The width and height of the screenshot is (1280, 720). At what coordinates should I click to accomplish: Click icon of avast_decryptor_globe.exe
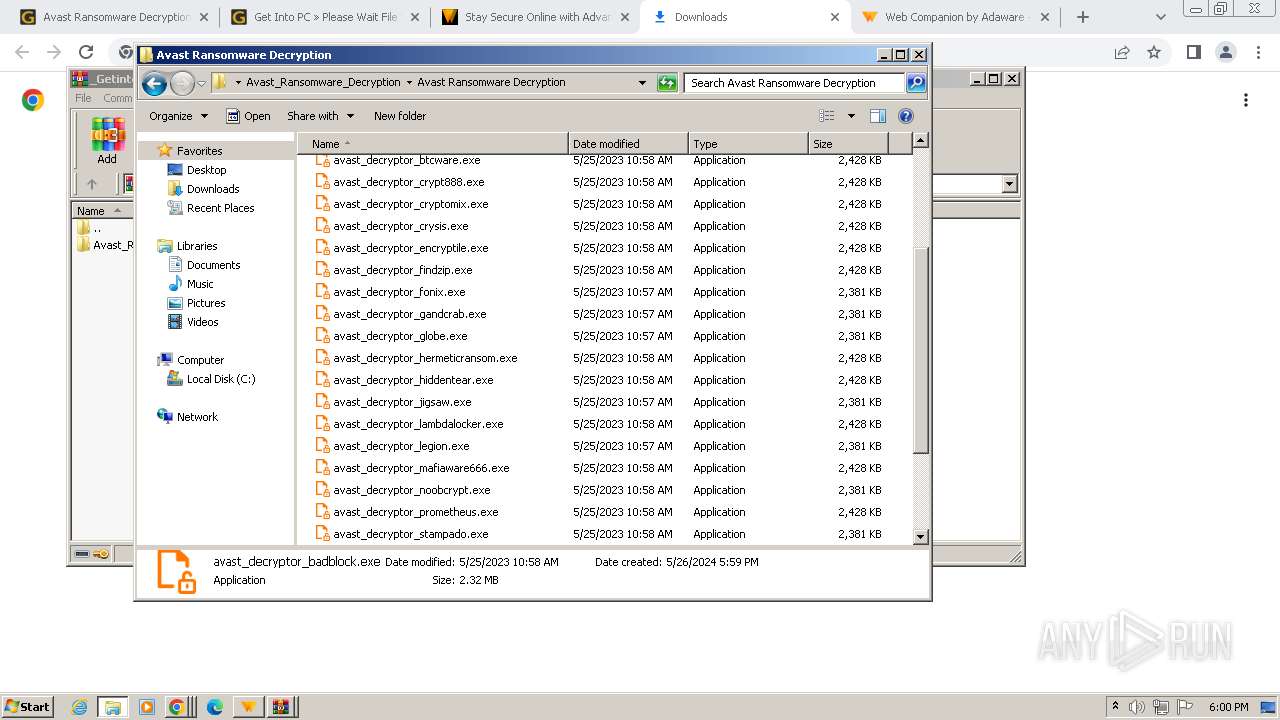tap(322, 336)
